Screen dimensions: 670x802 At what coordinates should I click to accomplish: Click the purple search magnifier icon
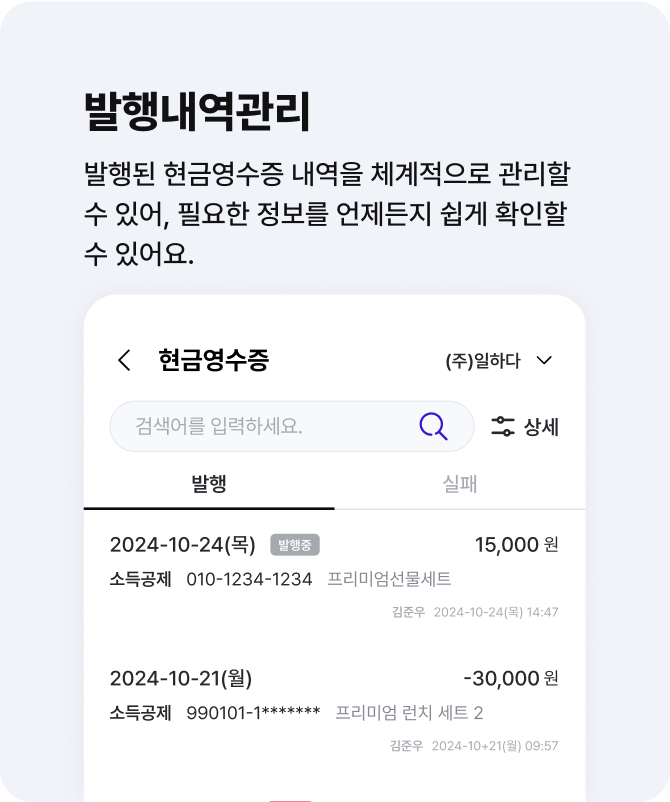click(433, 426)
